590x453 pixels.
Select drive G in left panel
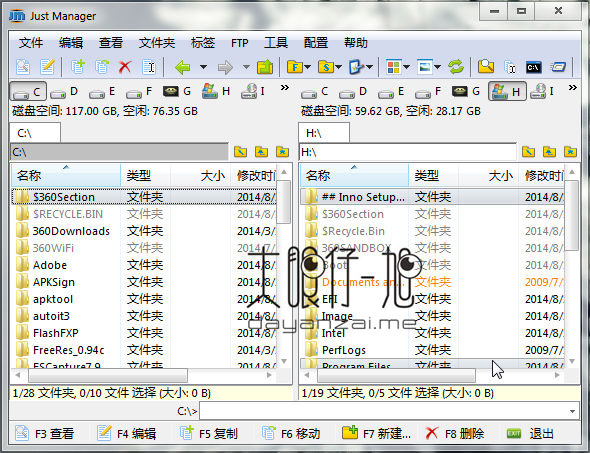(x=177, y=91)
